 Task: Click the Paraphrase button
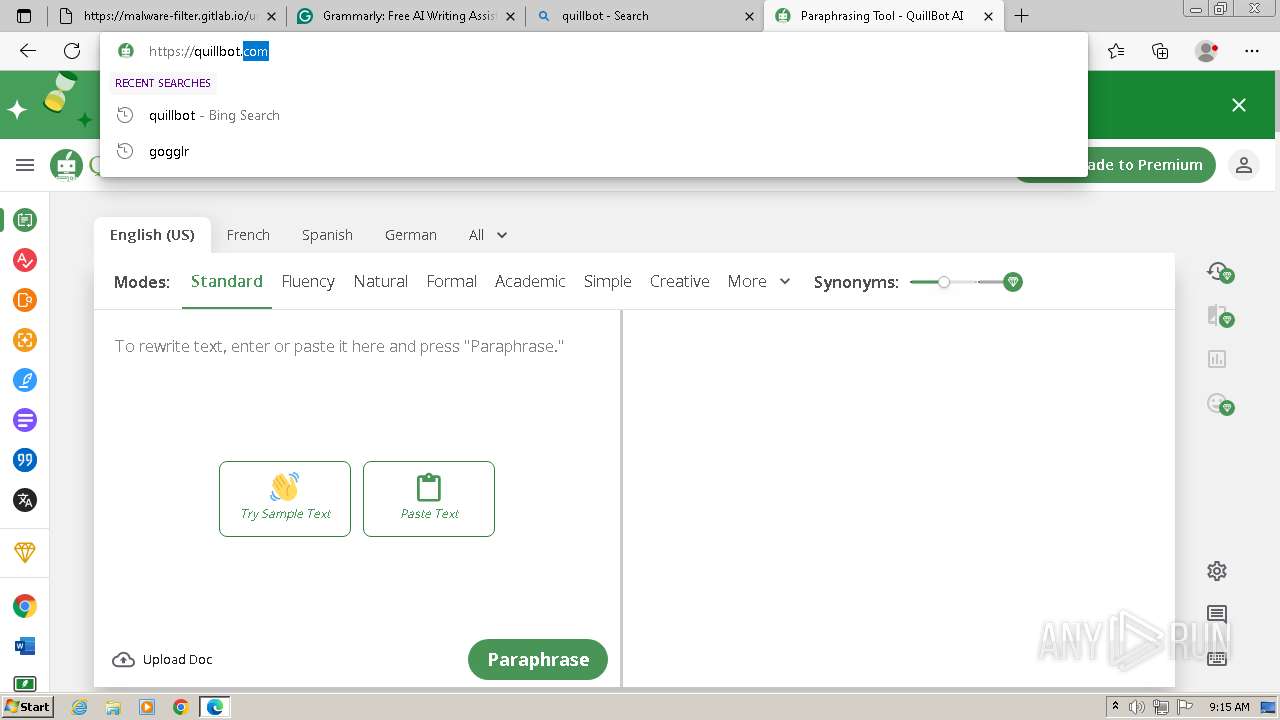point(538,659)
